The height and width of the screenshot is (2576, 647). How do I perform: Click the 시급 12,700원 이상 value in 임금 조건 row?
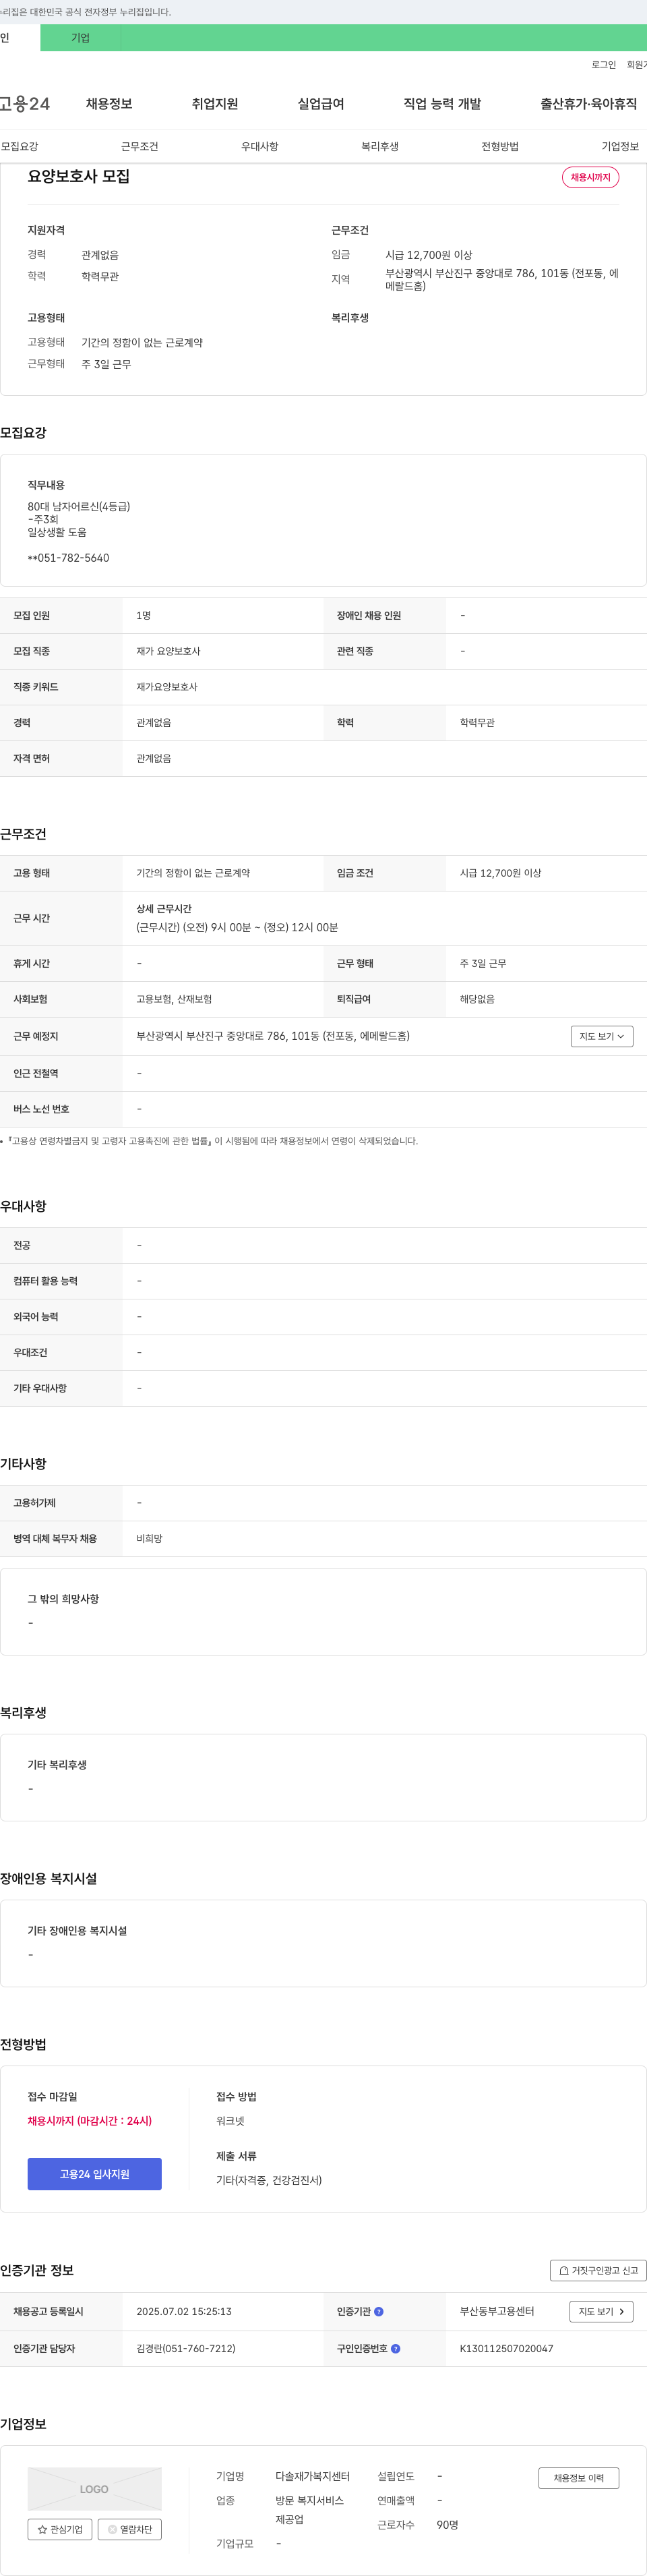click(500, 873)
